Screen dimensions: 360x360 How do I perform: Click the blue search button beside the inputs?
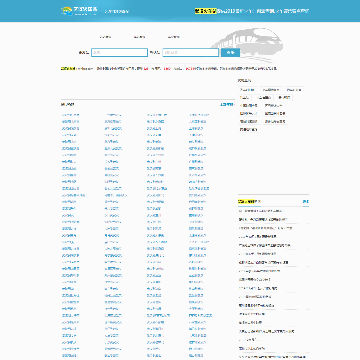click(x=230, y=52)
